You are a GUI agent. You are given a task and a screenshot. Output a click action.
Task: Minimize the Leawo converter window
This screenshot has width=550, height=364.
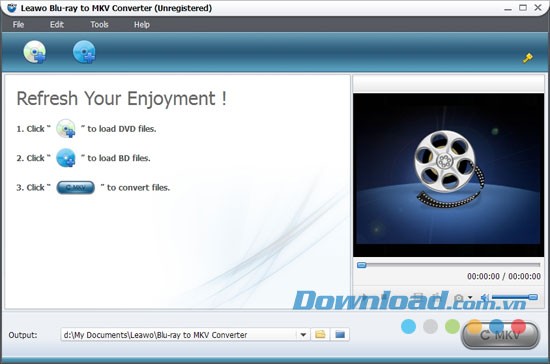tap(508, 8)
